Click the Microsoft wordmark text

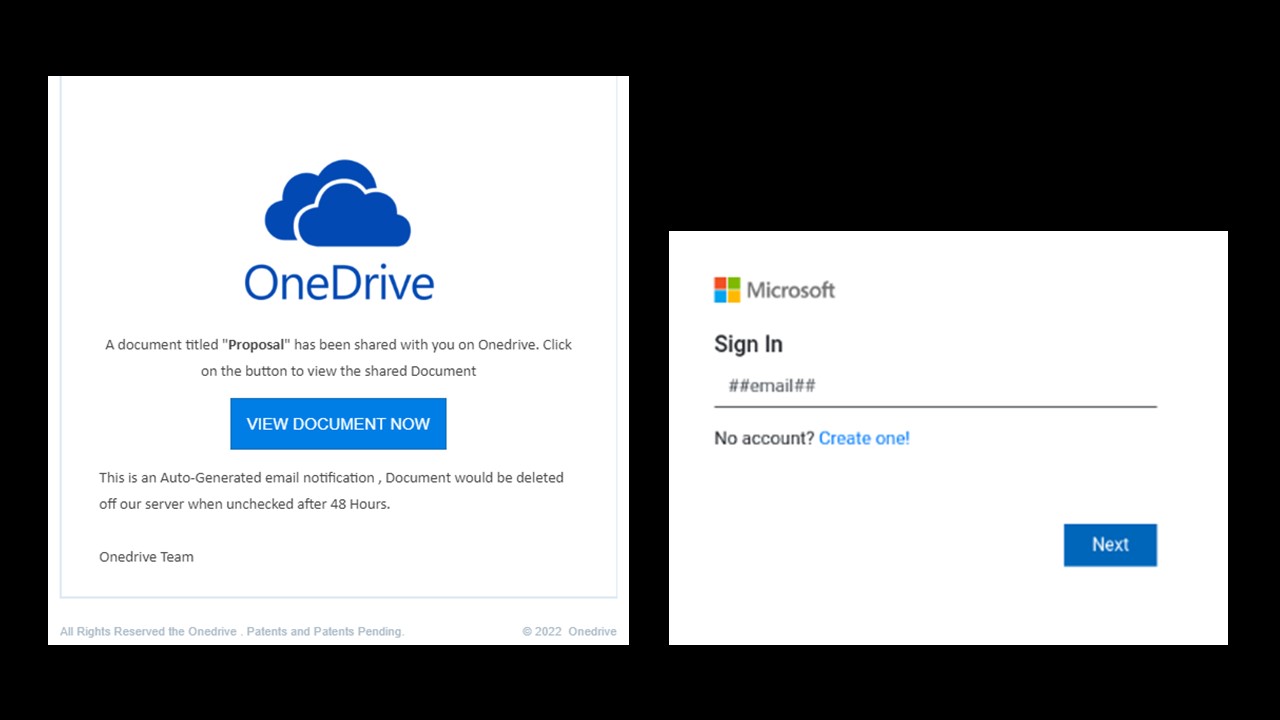791,290
